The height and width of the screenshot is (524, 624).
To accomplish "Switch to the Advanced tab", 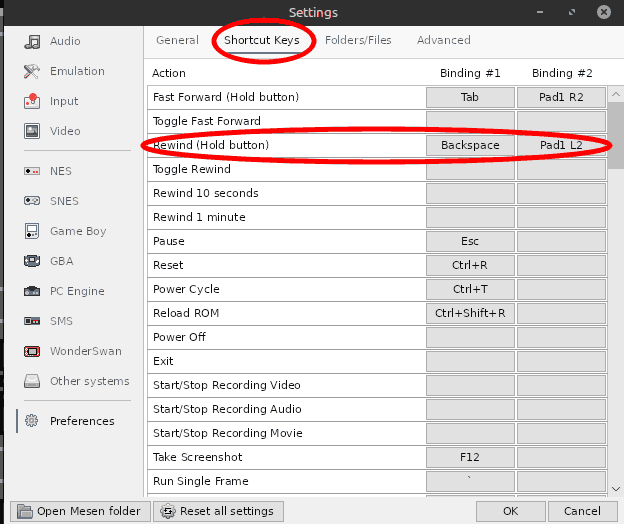I will (443, 40).
